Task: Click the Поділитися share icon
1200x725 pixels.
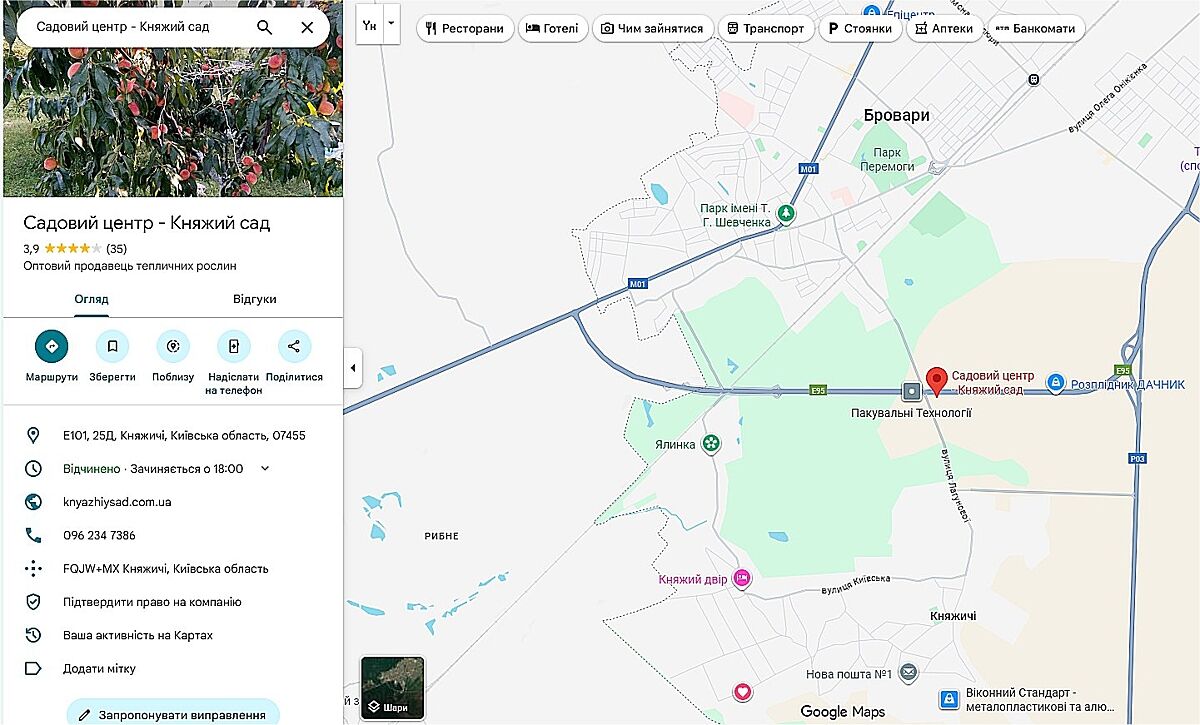Action: tap(294, 347)
